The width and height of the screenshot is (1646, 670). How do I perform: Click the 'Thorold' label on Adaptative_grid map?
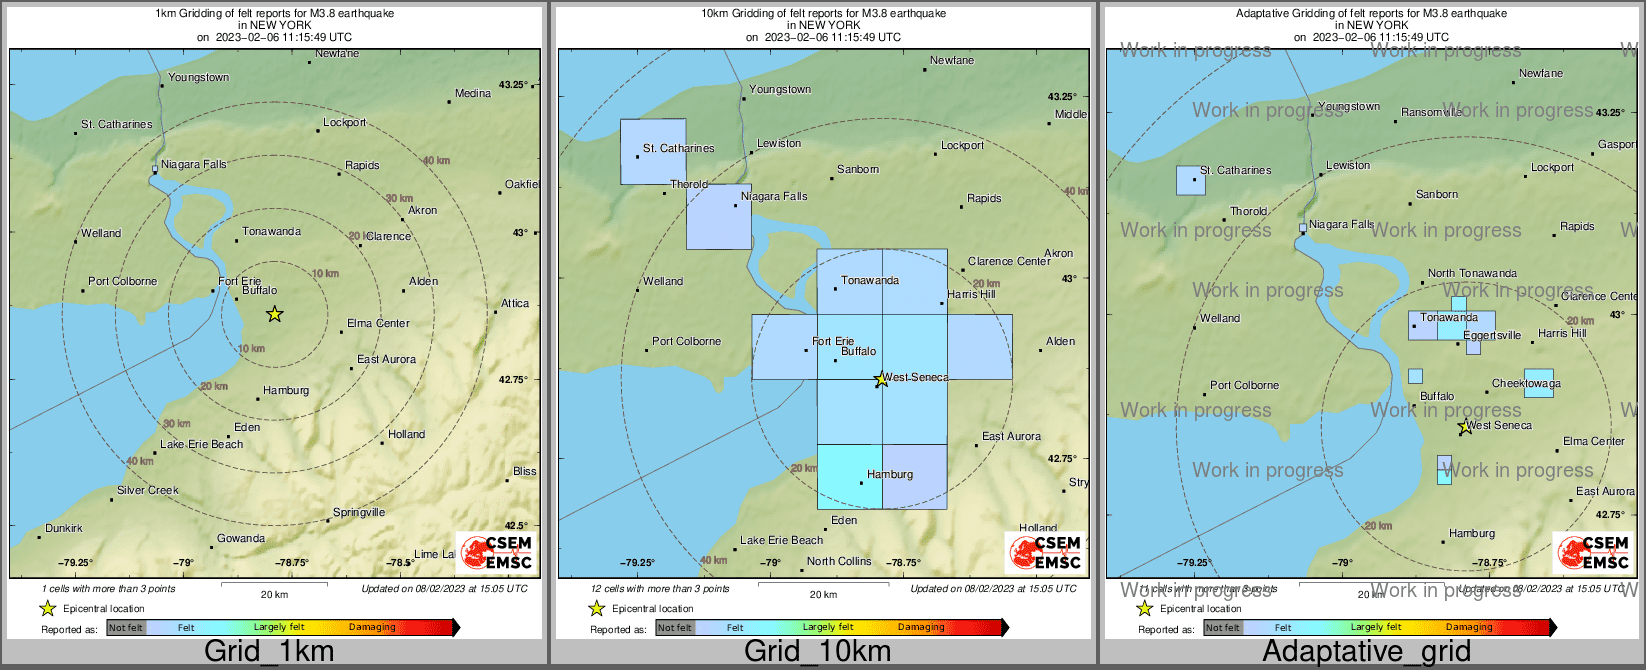[1249, 211]
